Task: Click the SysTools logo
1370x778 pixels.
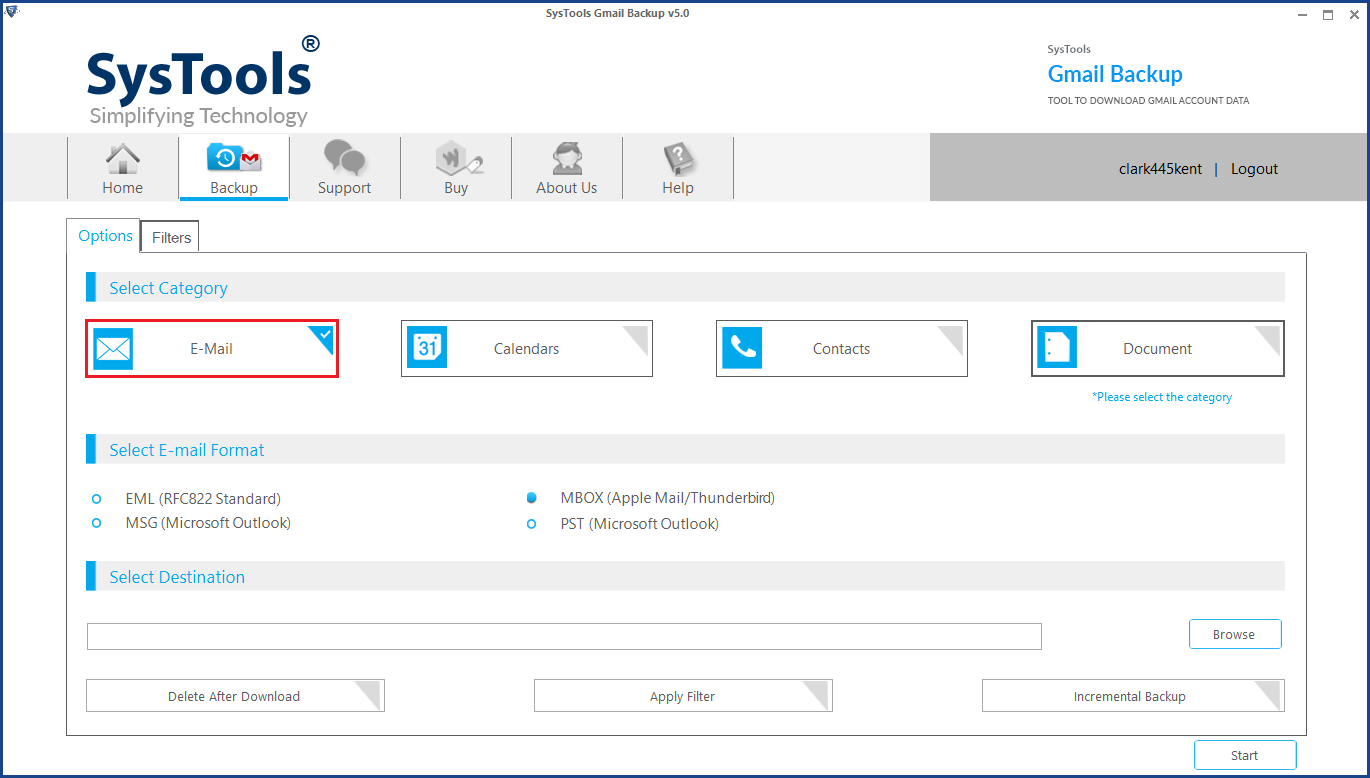Action: (203, 81)
